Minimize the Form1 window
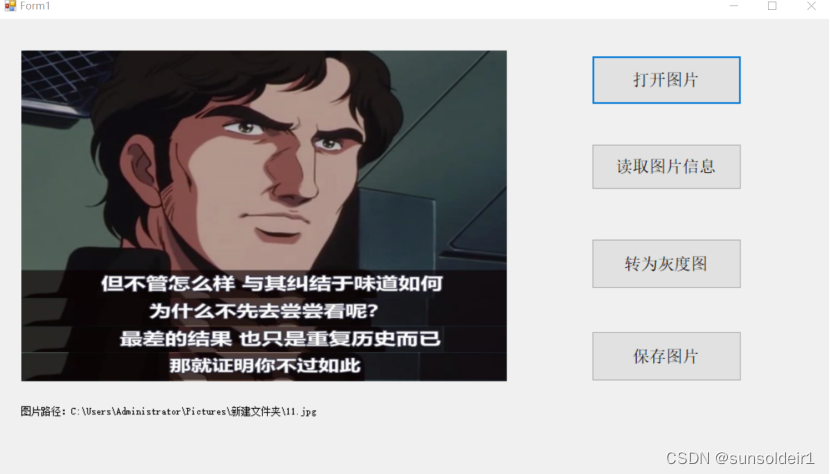Viewport: 830px width, 474px height. click(x=734, y=6)
